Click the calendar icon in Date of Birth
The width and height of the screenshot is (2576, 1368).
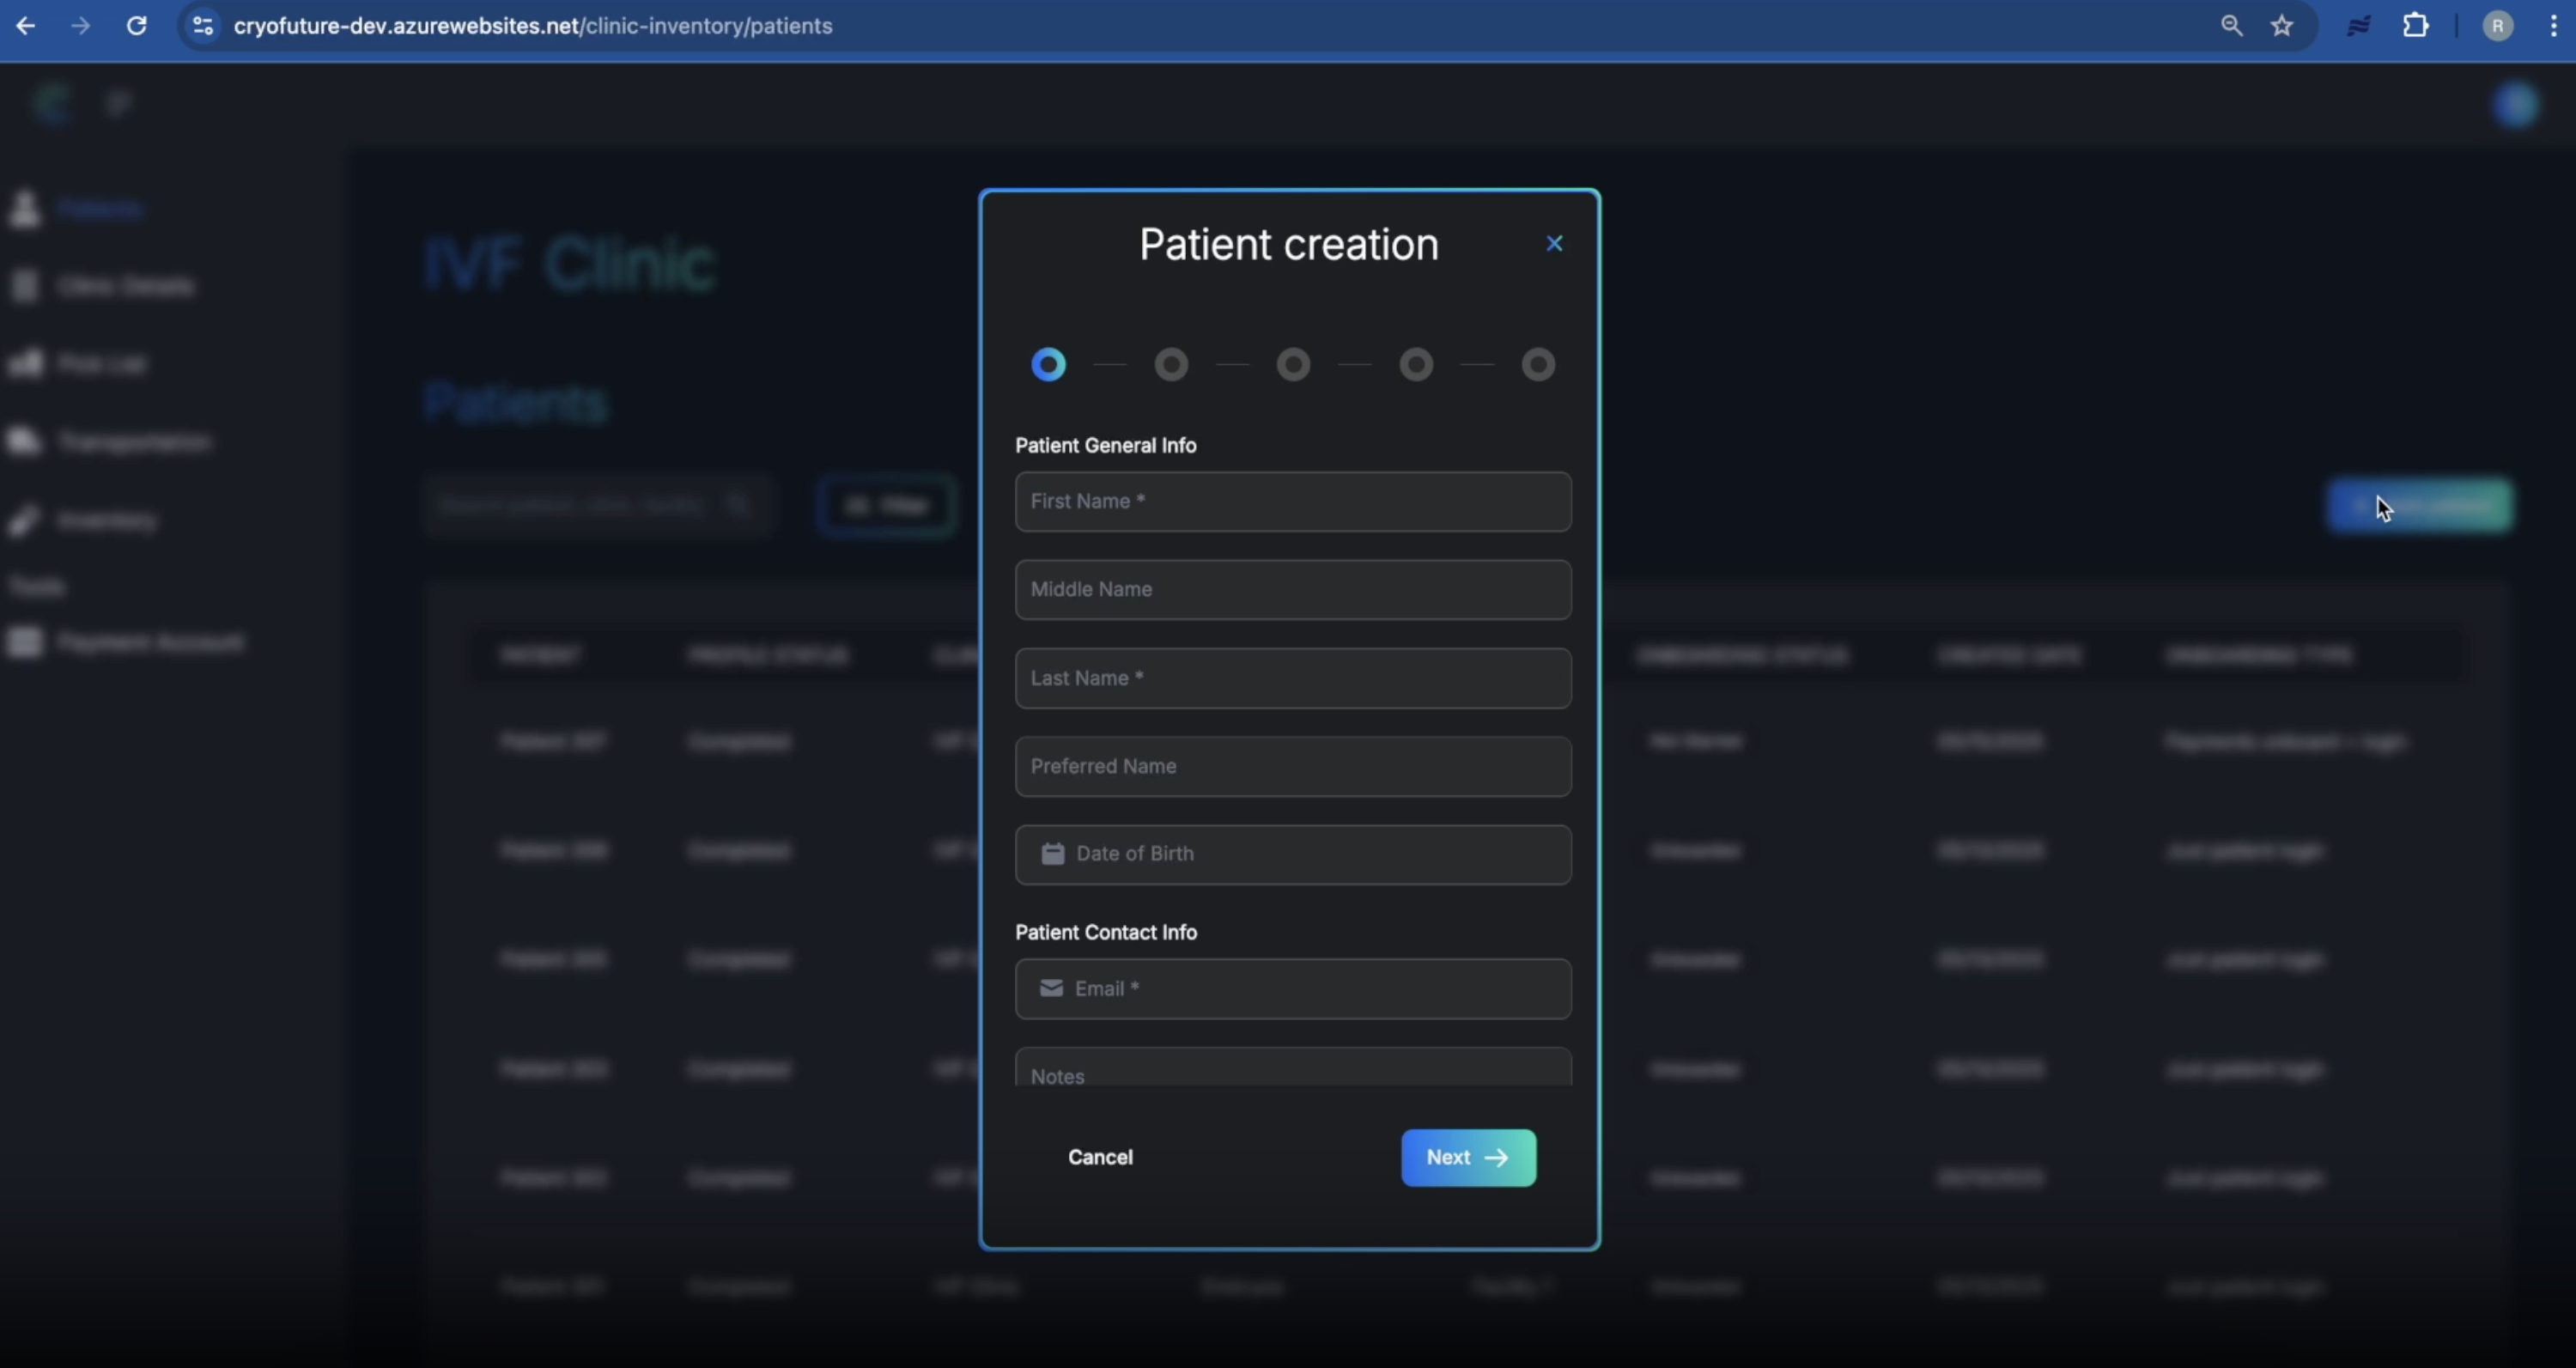click(1052, 854)
